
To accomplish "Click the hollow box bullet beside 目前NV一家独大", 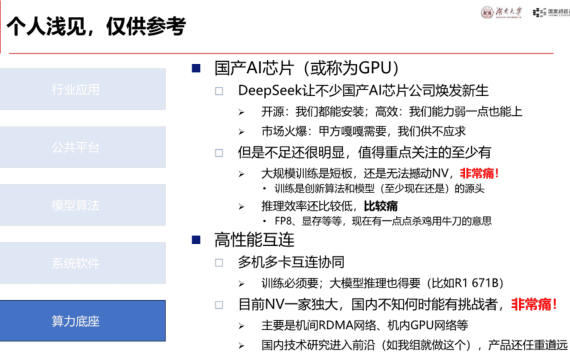I will point(219,305).
